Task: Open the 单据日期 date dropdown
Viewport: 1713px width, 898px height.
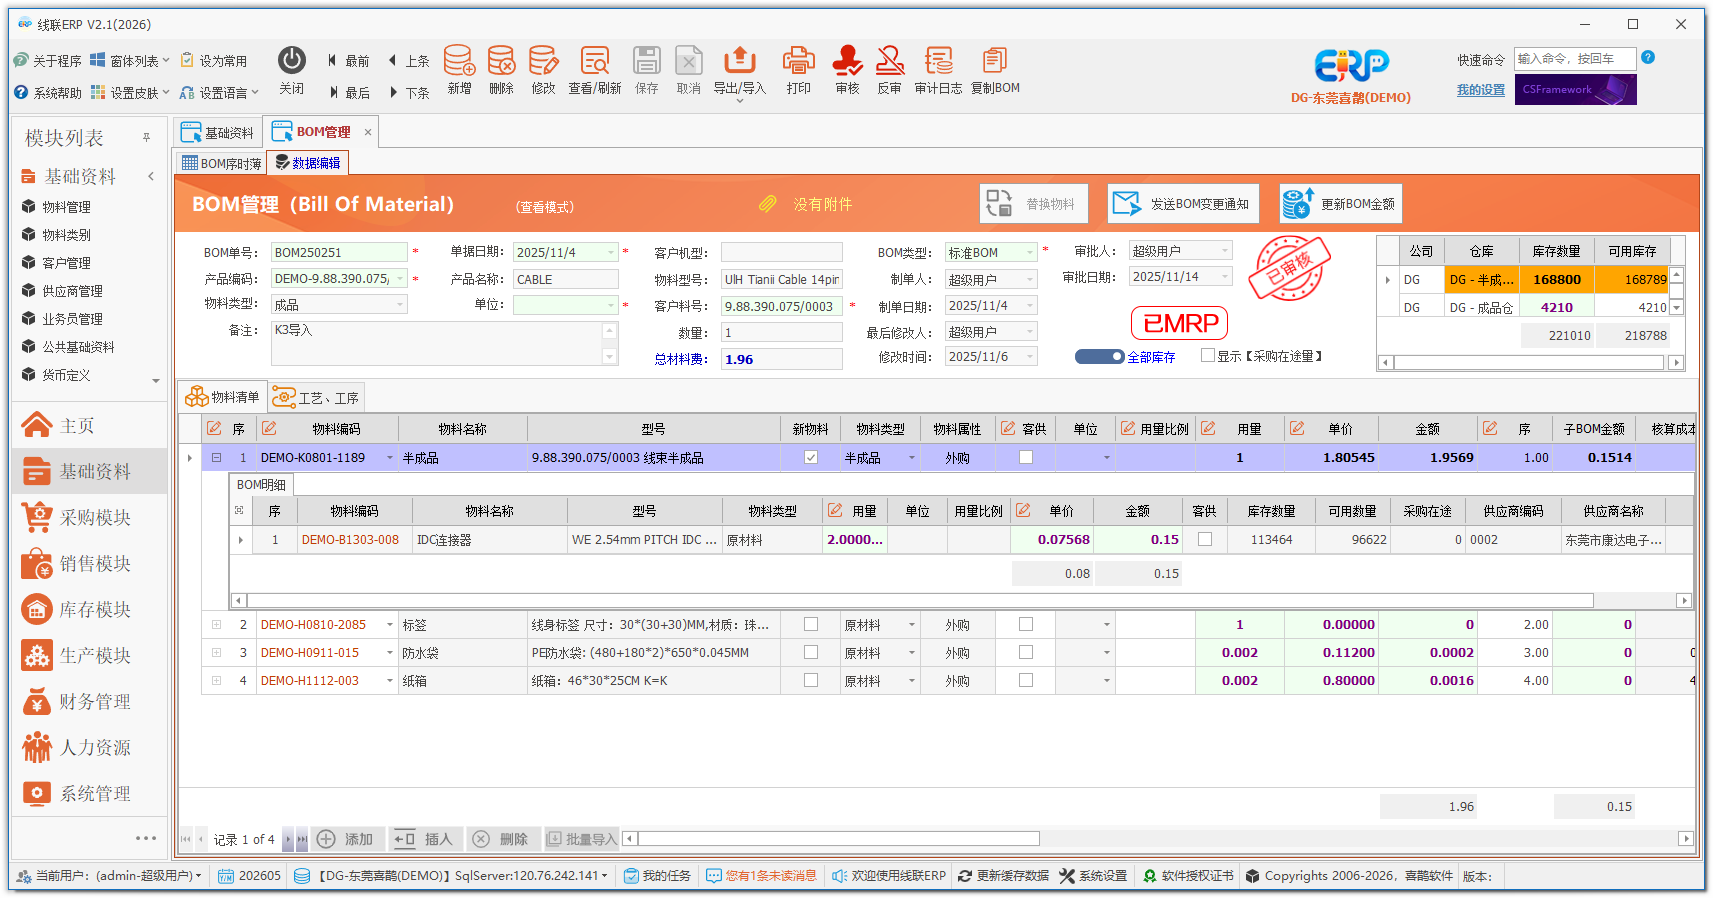Action: pyautogui.click(x=610, y=253)
